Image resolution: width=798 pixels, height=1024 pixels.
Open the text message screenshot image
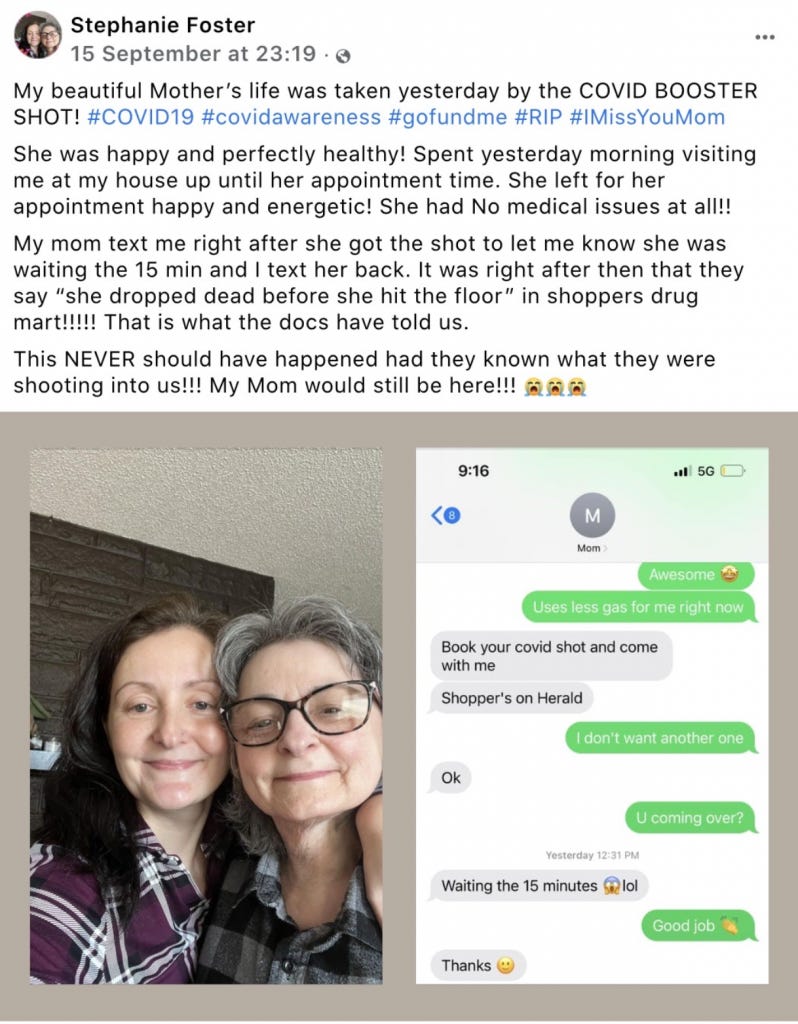592,716
